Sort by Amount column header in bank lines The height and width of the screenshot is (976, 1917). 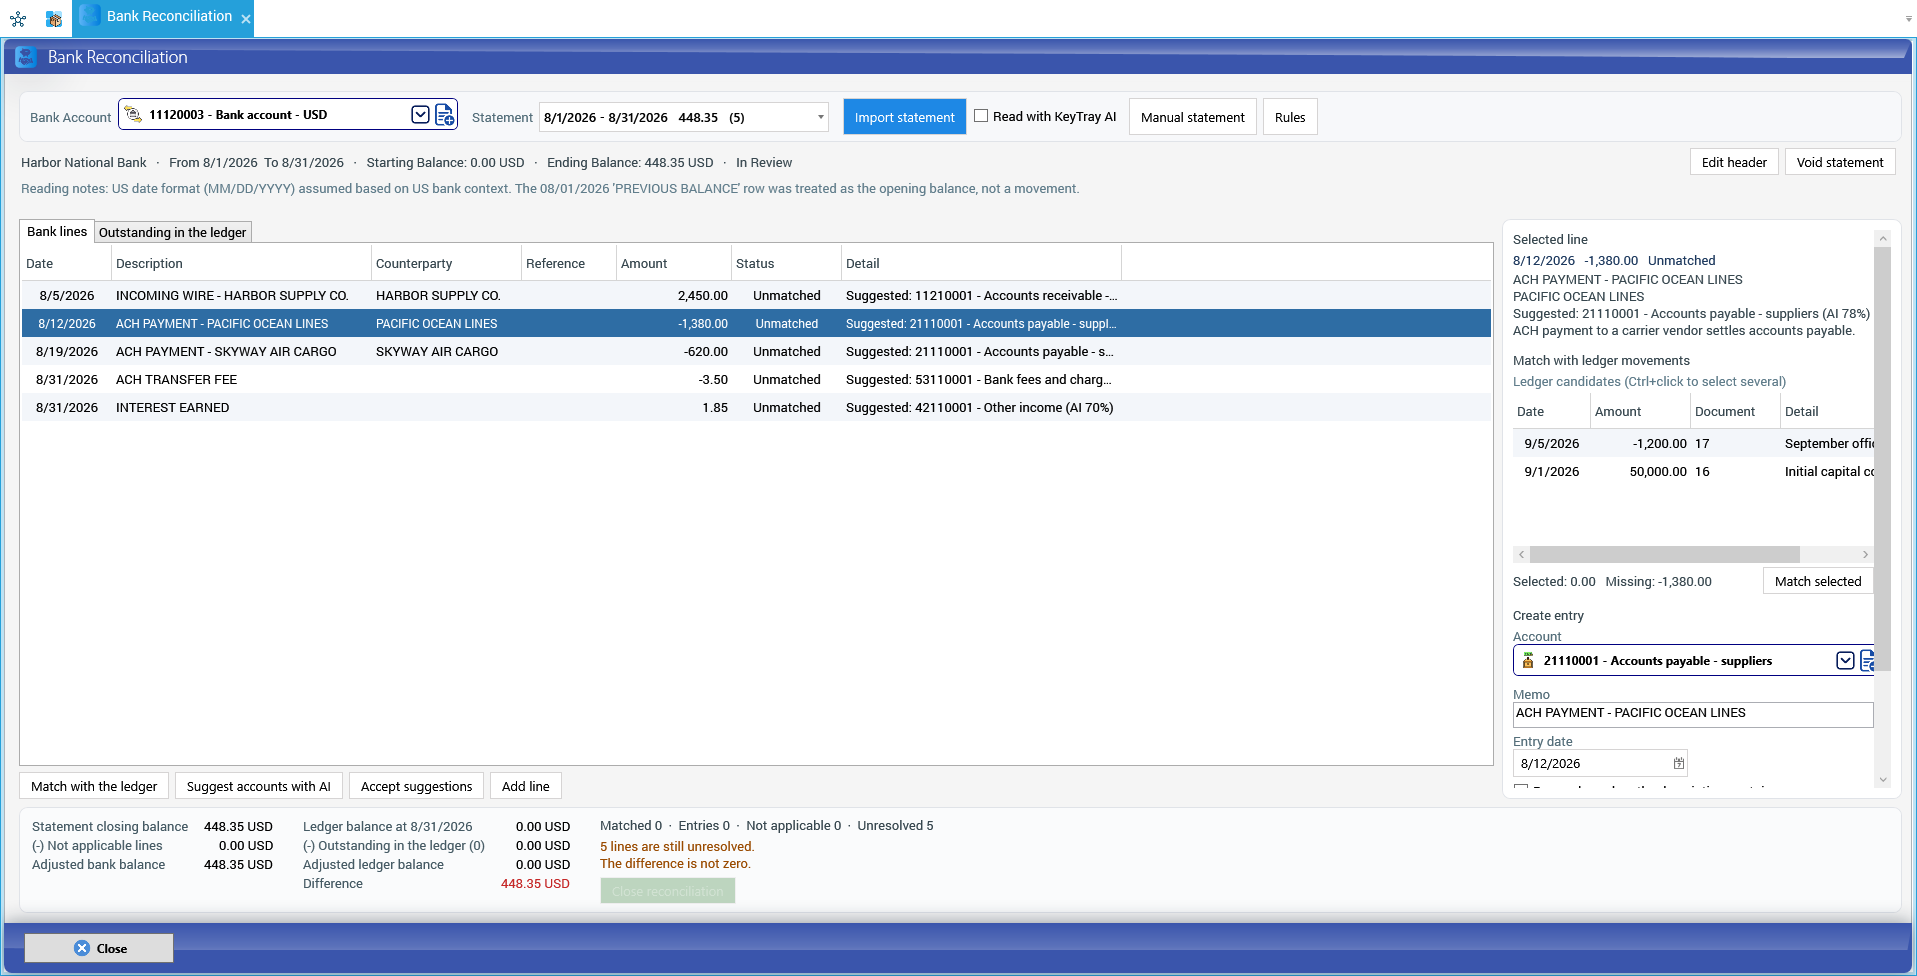pos(673,264)
